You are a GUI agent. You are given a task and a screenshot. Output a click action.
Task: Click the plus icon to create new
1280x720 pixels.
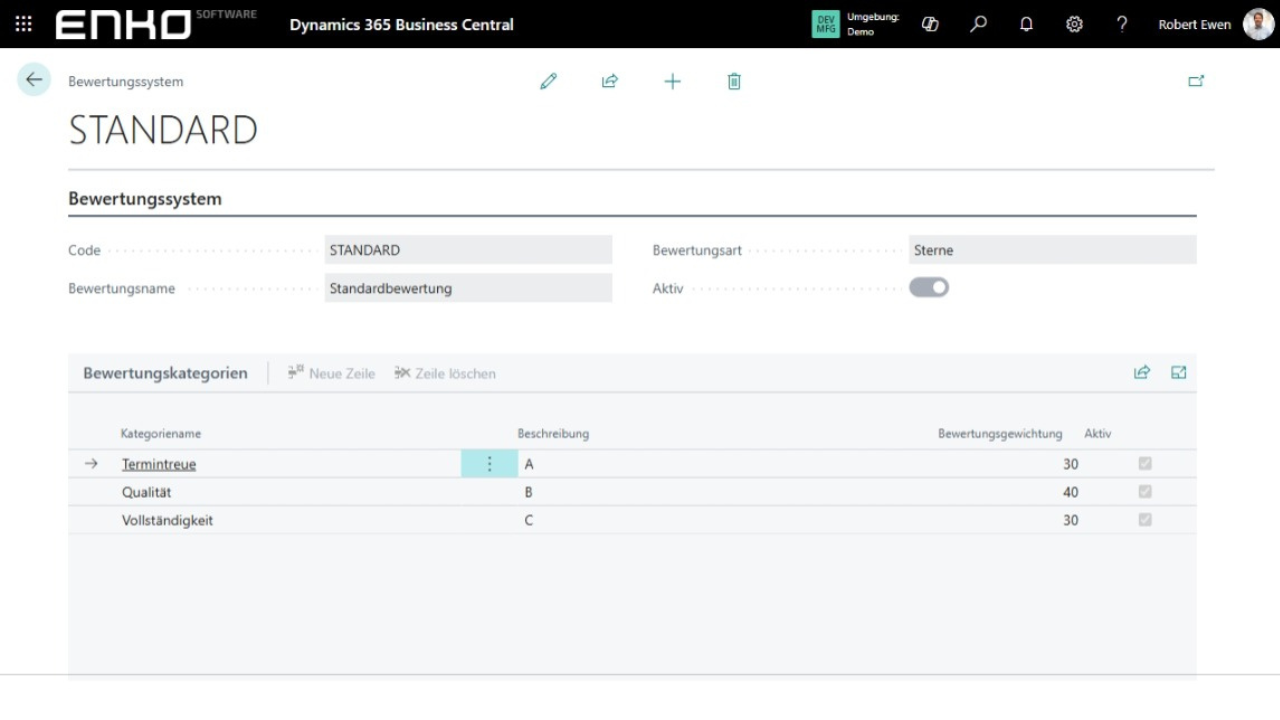point(672,81)
